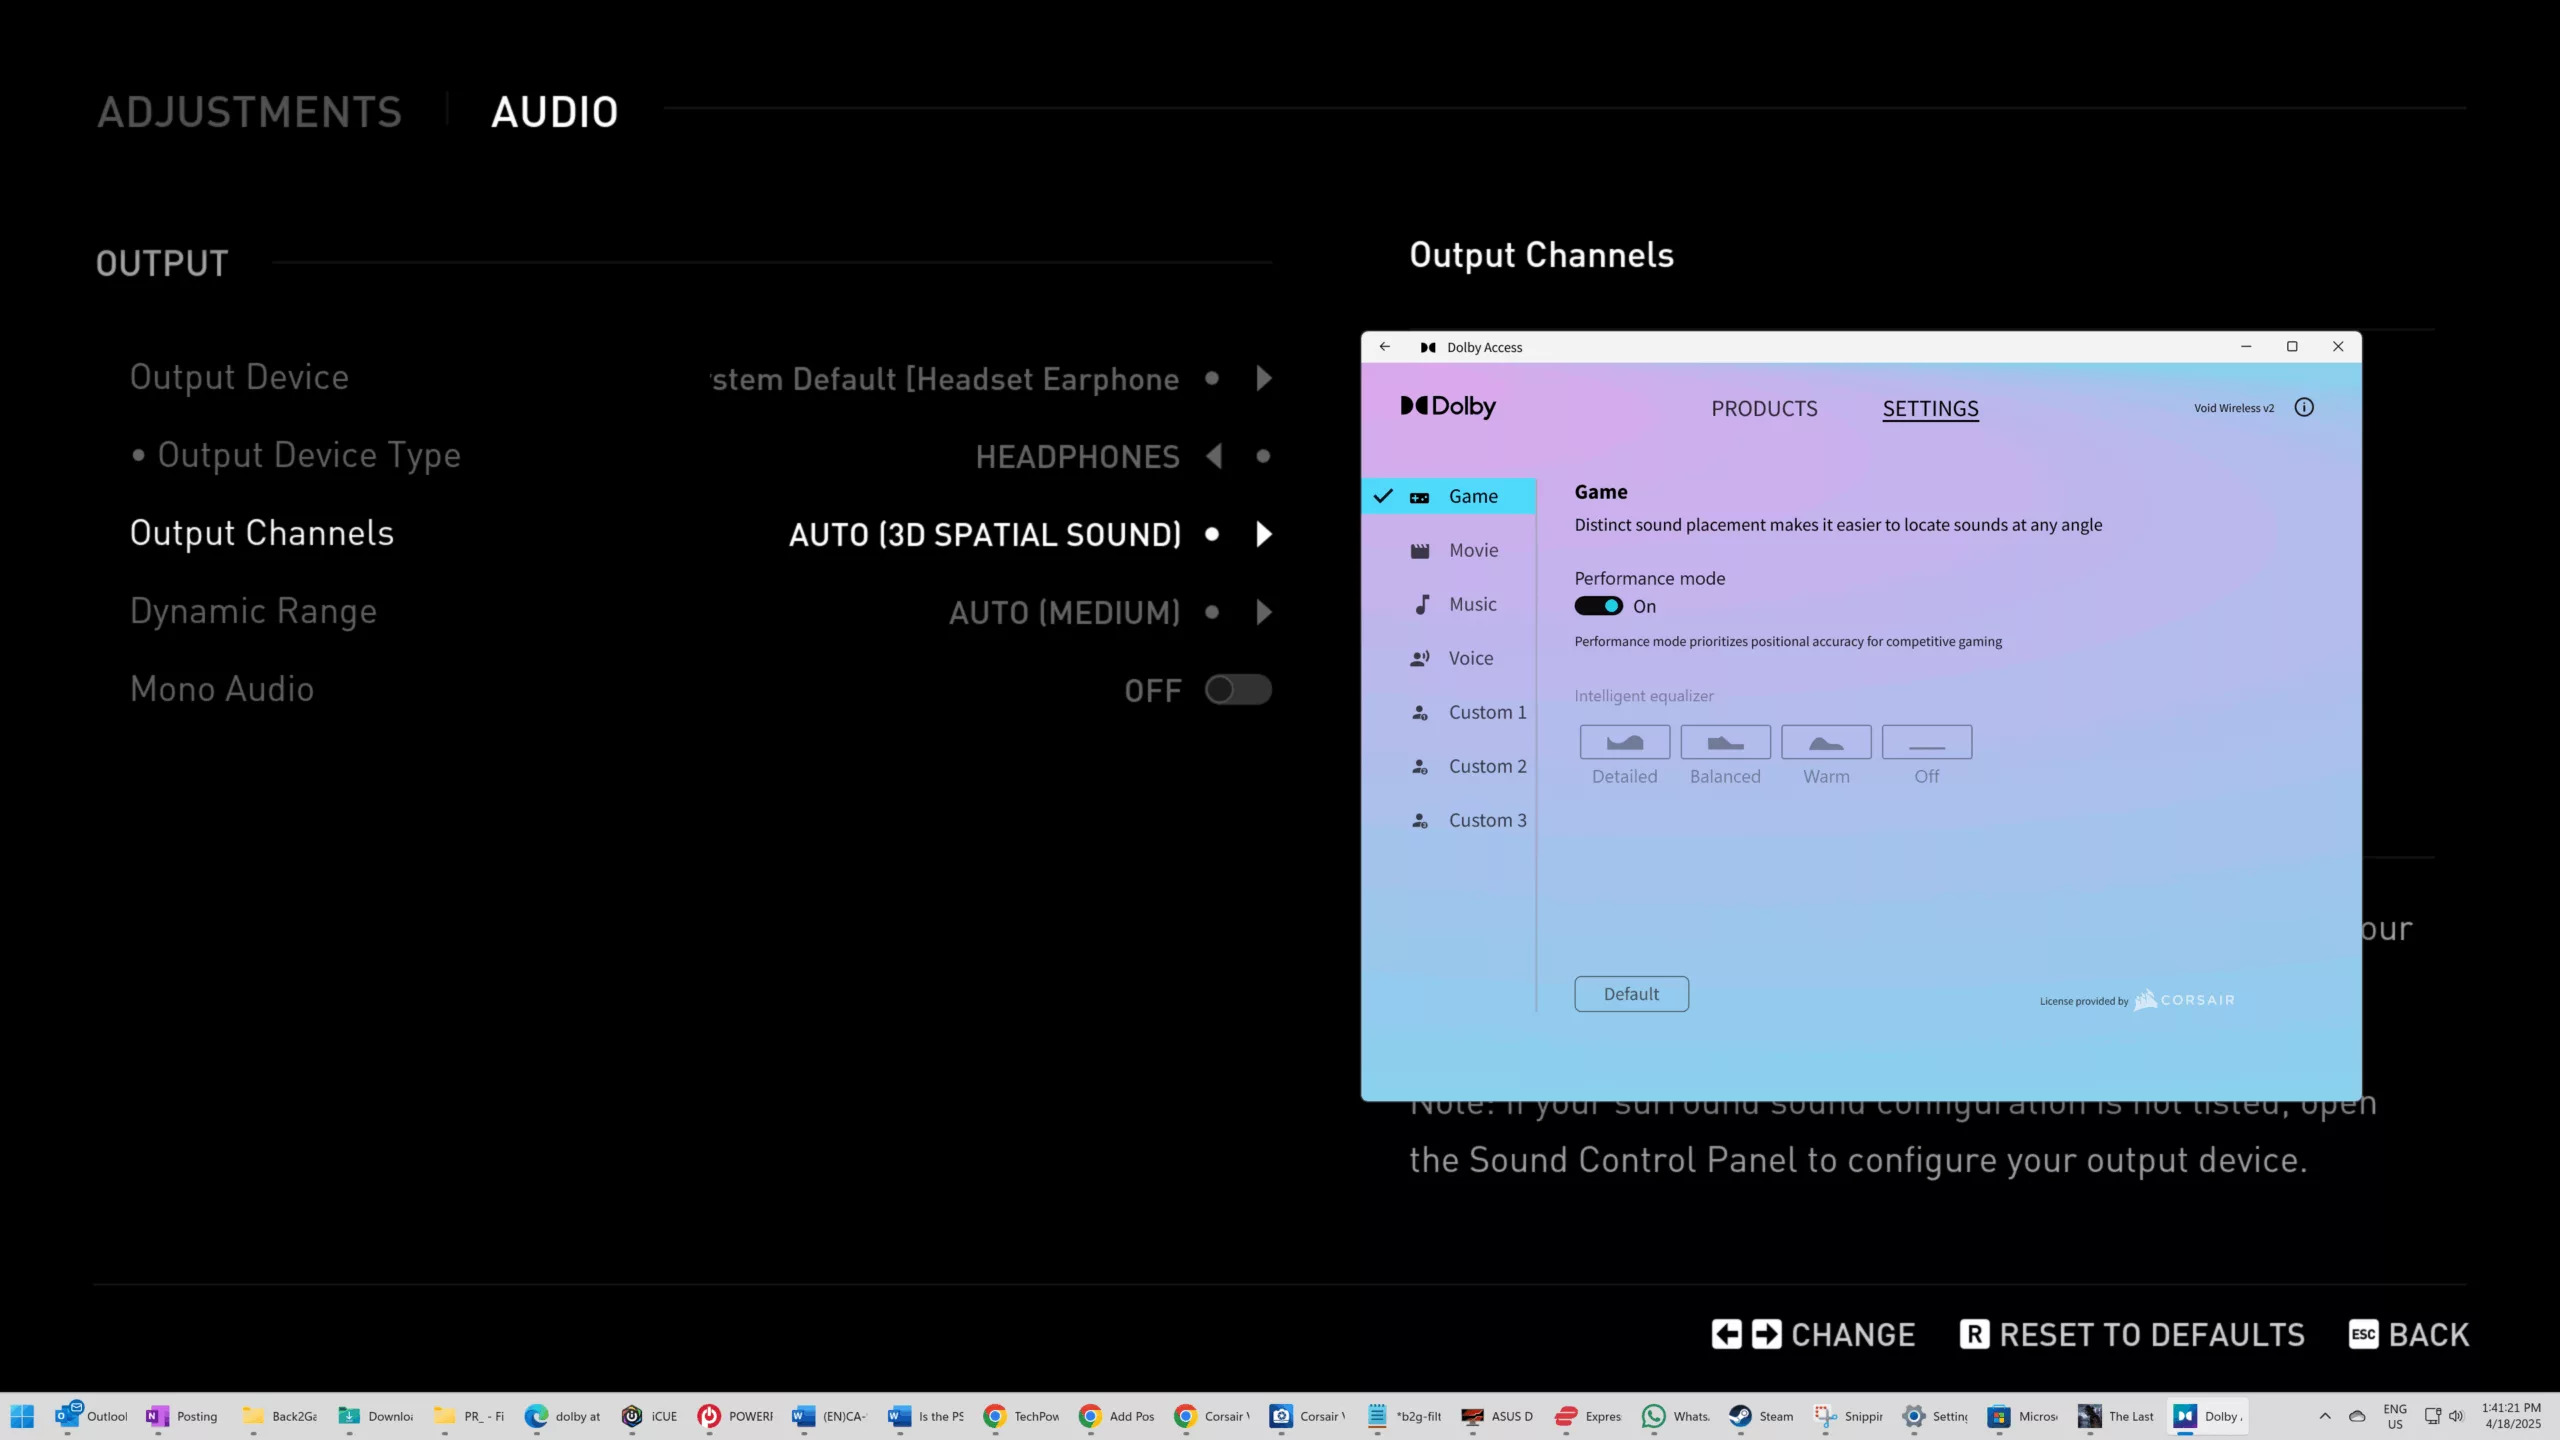Cycle Output Device Type with left arrow

click(1214, 456)
